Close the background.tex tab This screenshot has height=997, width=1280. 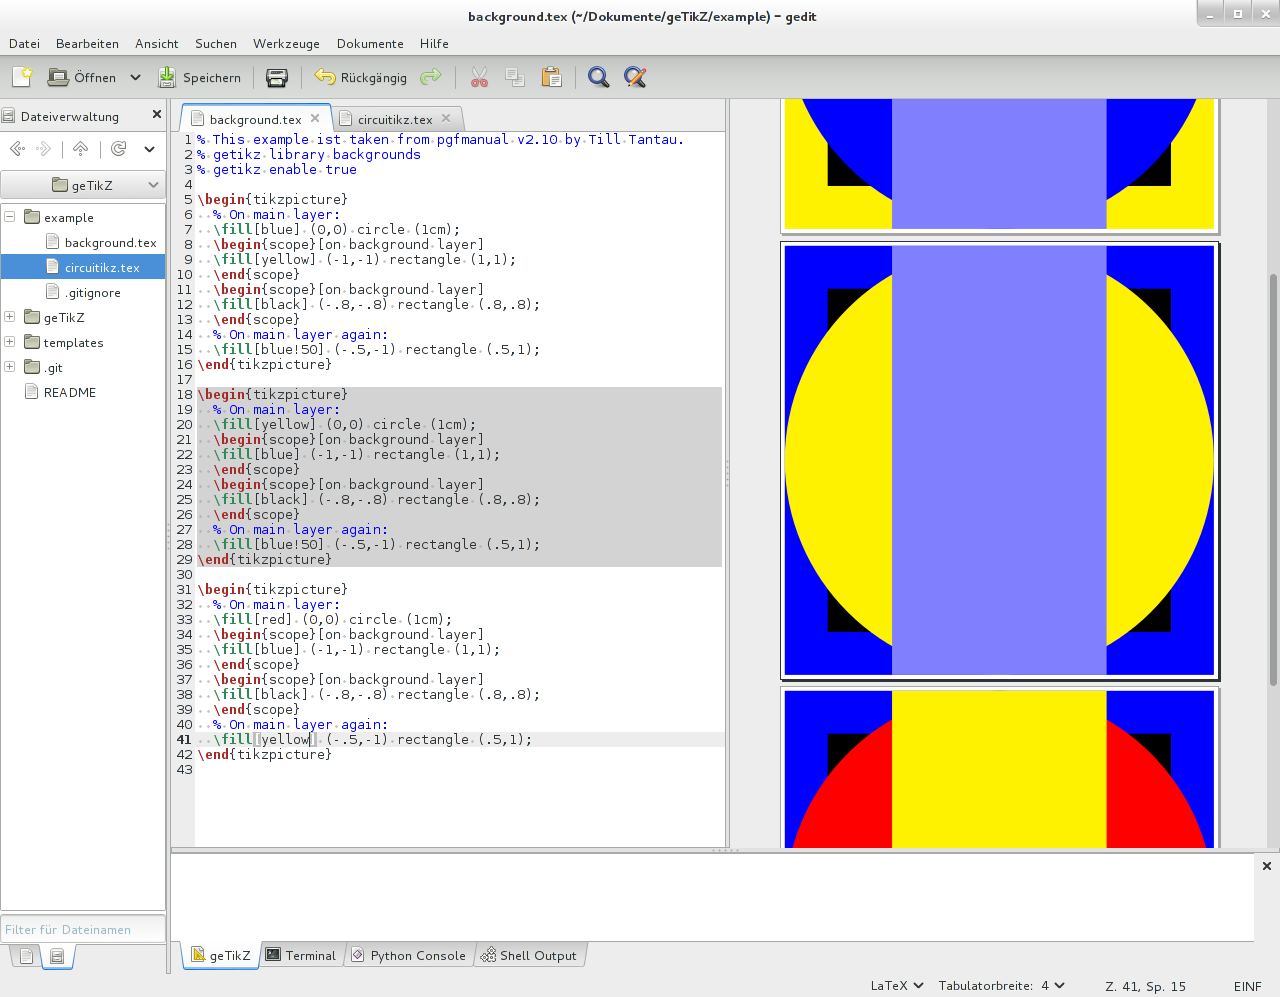[x=315, y=118]
